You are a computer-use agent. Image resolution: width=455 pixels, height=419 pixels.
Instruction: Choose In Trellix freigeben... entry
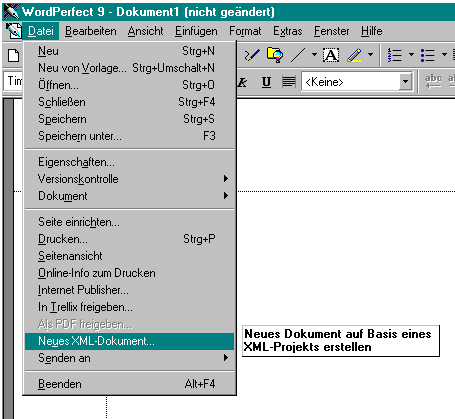pyautogui.click(x=129, y=307)
